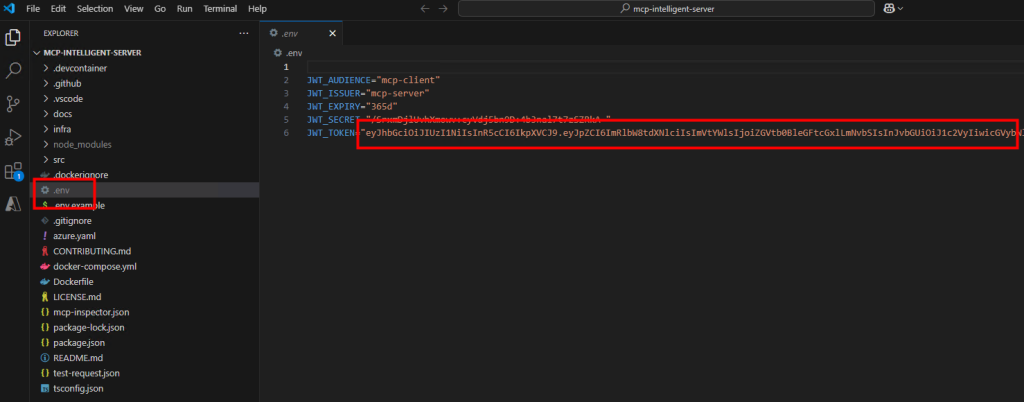
Task: Open the File menu
Action: click(33, 8)
